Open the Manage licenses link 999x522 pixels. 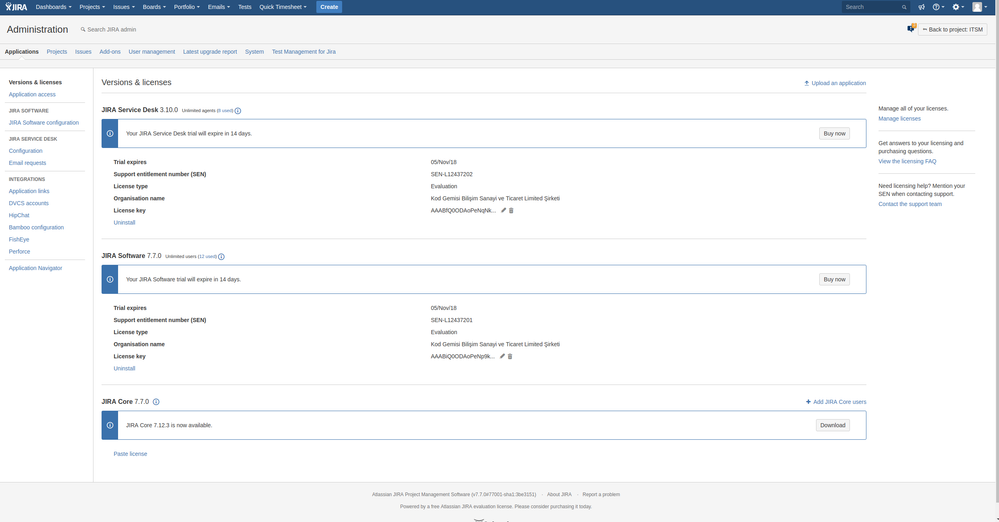899,119
